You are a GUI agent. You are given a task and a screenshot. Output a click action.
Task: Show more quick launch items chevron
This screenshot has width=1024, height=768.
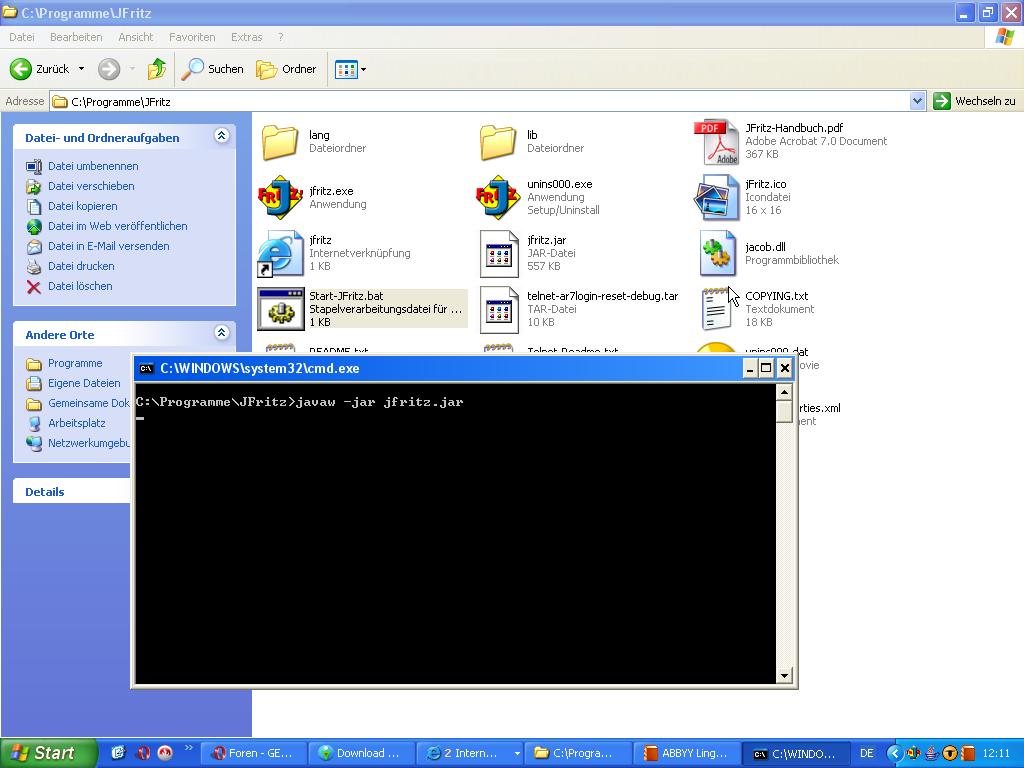click(189, 748)
